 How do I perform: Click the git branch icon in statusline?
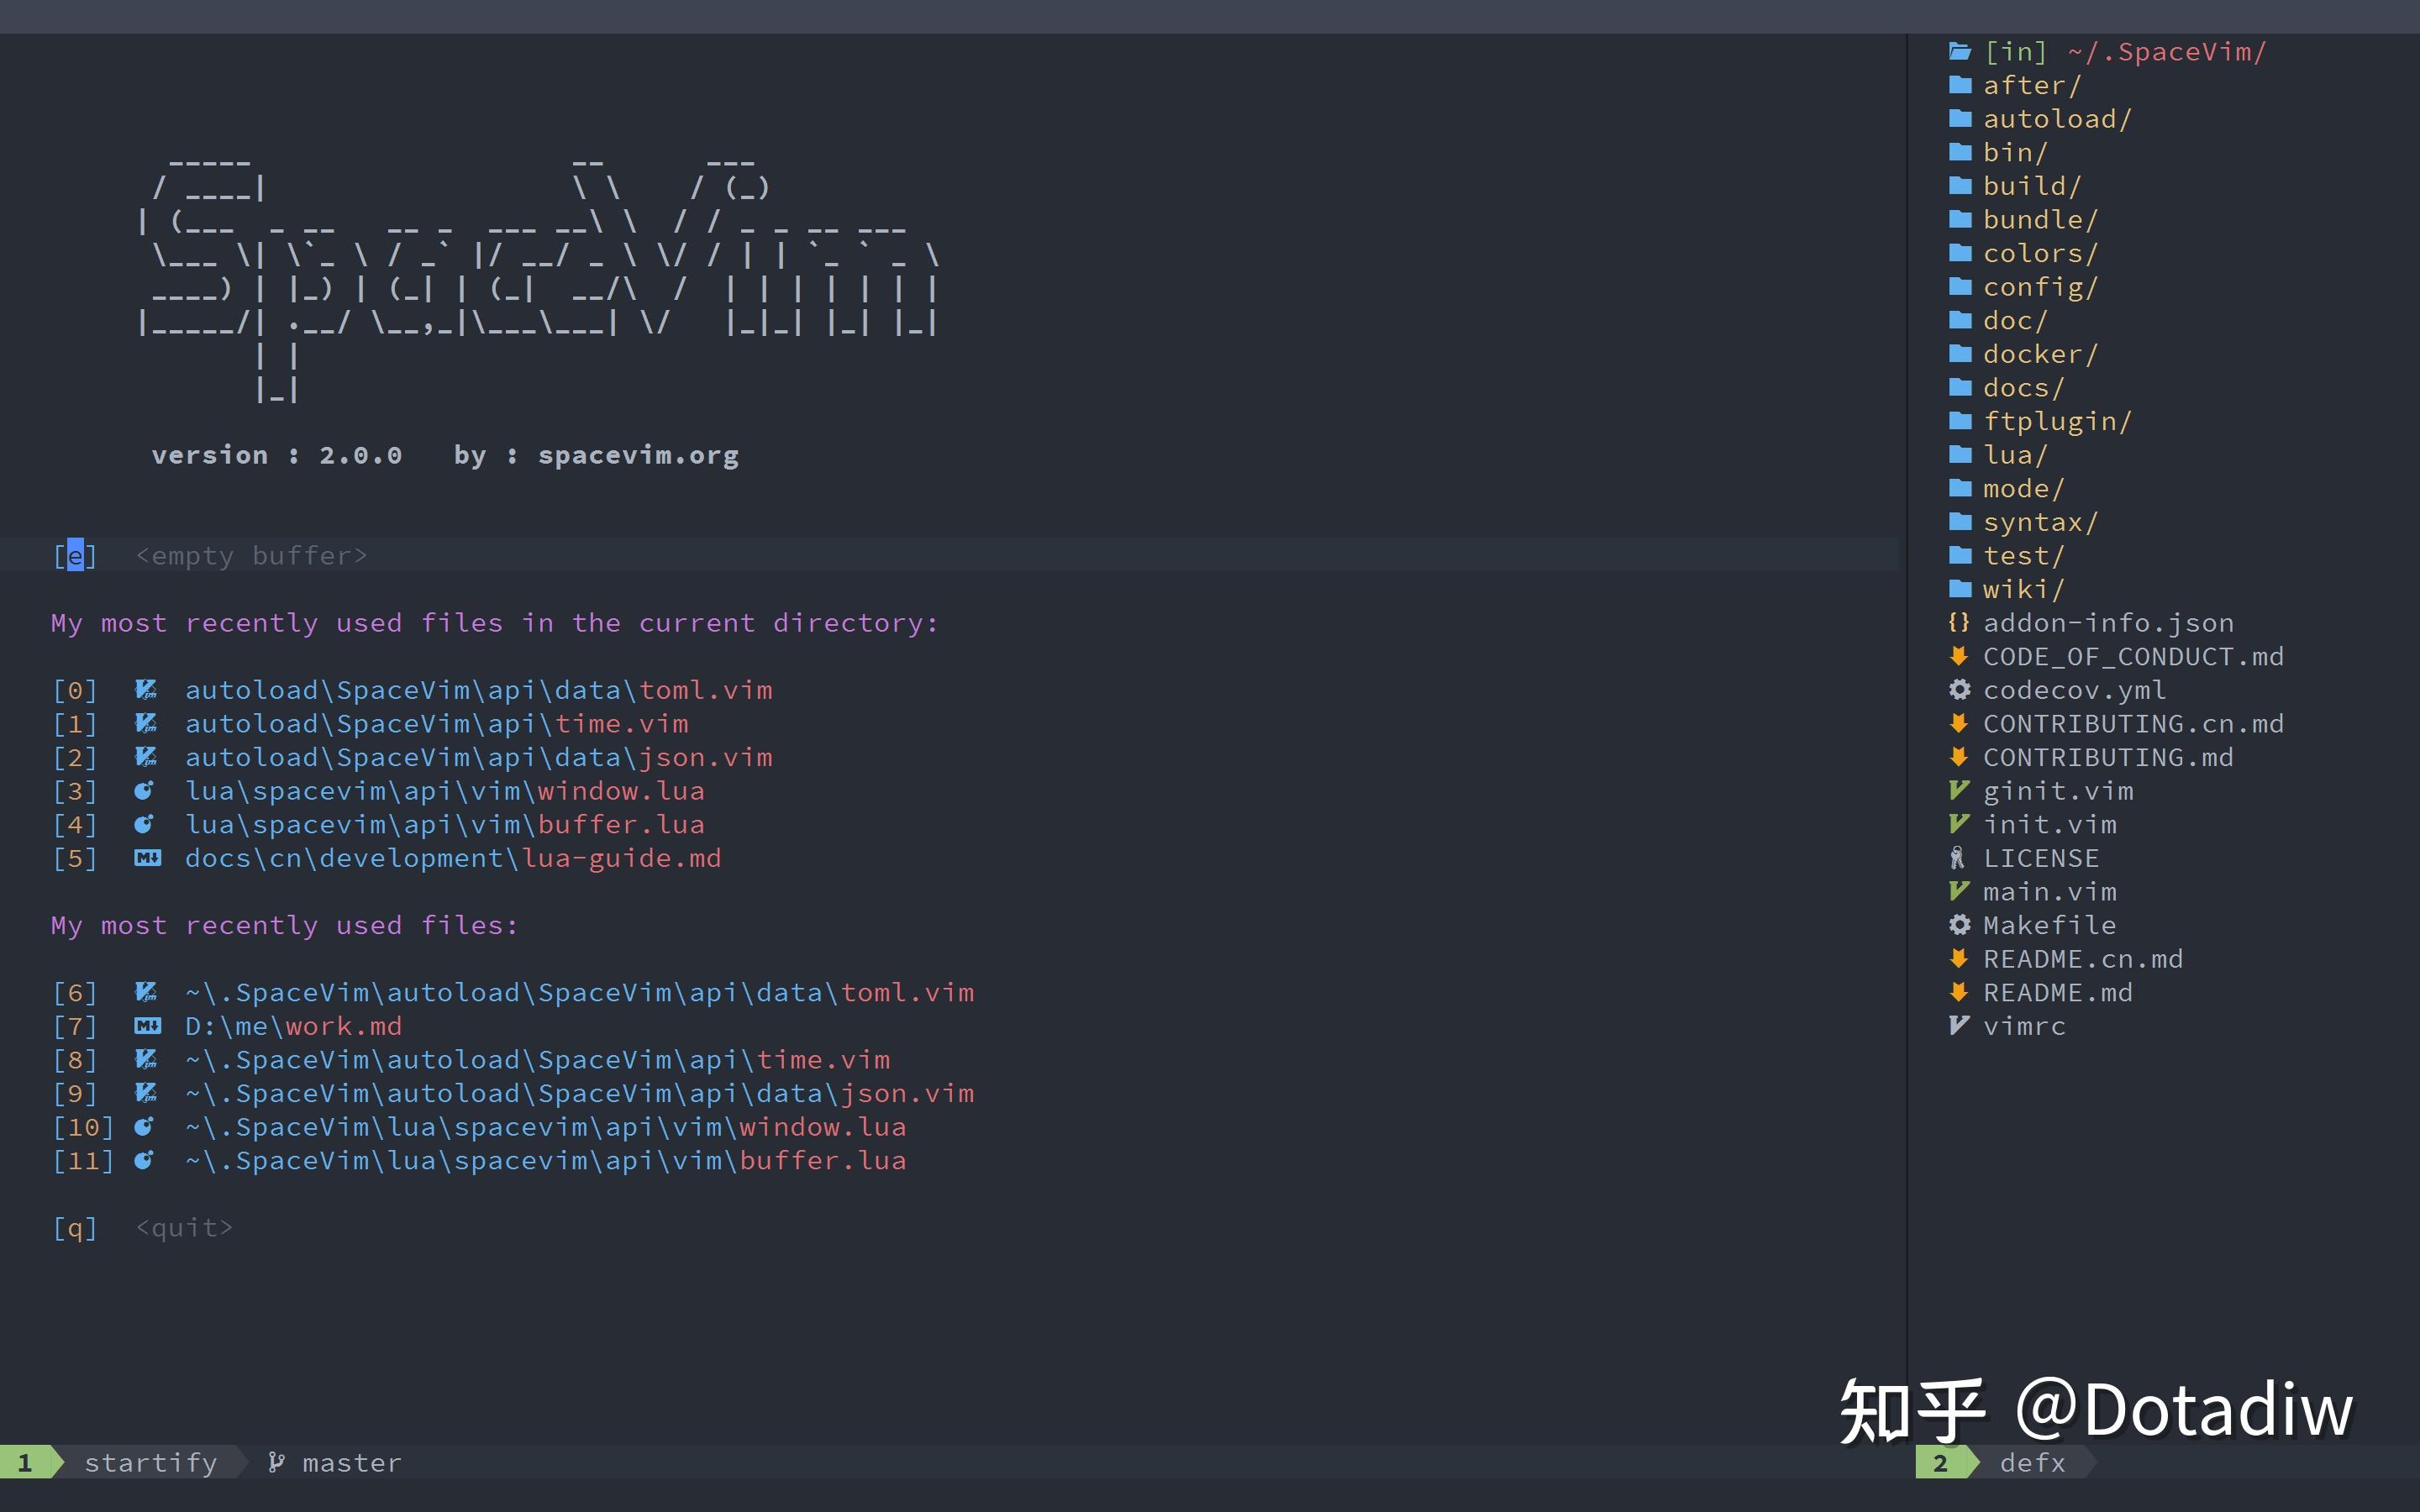click(276, 1463)
